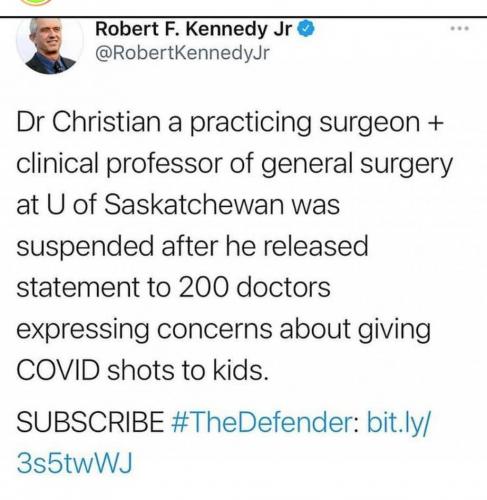The image size is (487, 500).
Task: Click the blue verified checkmark badge
Action: point(306,29)
